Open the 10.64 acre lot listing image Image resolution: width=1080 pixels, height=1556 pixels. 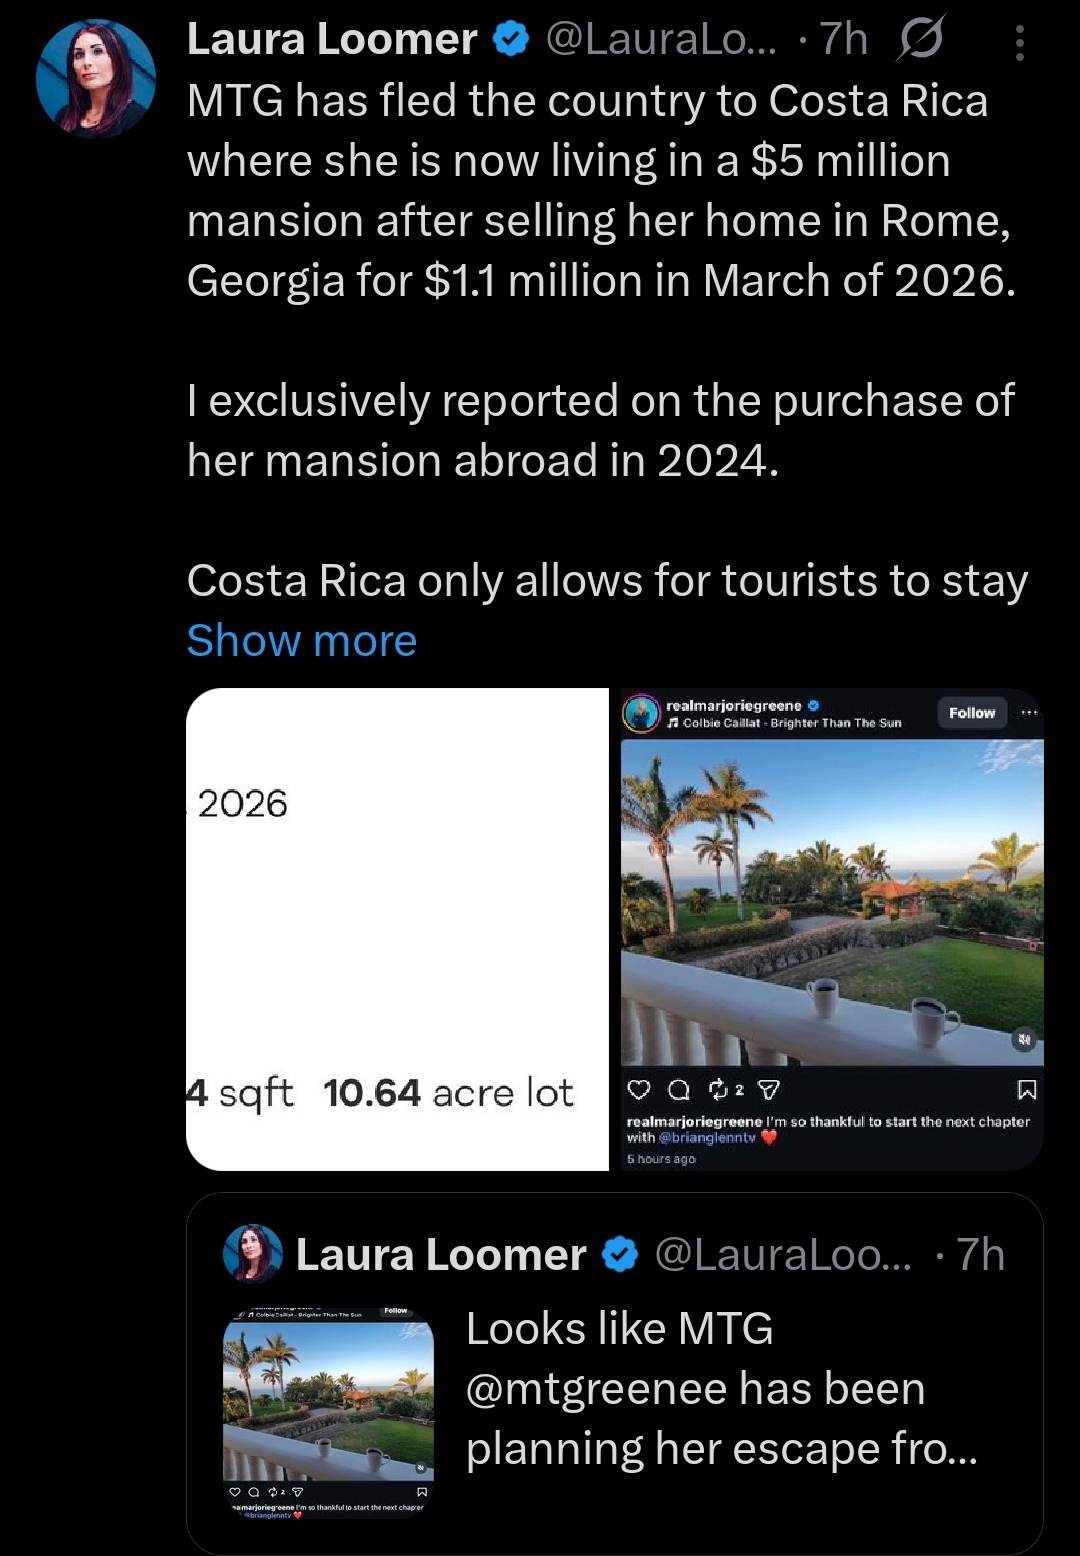pos(397,929)
